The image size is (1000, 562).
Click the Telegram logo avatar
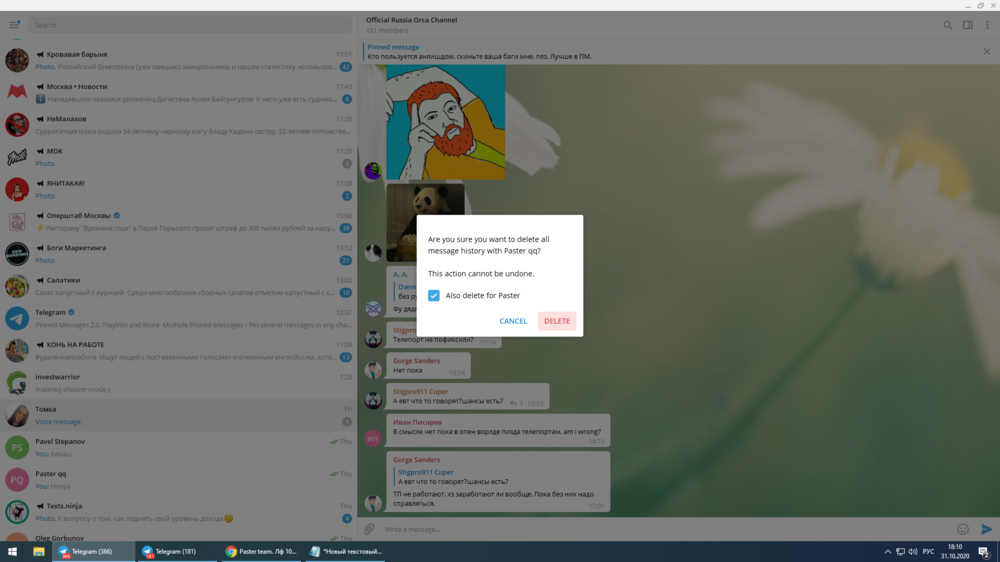pyautogui.click(x=17, y=318)
